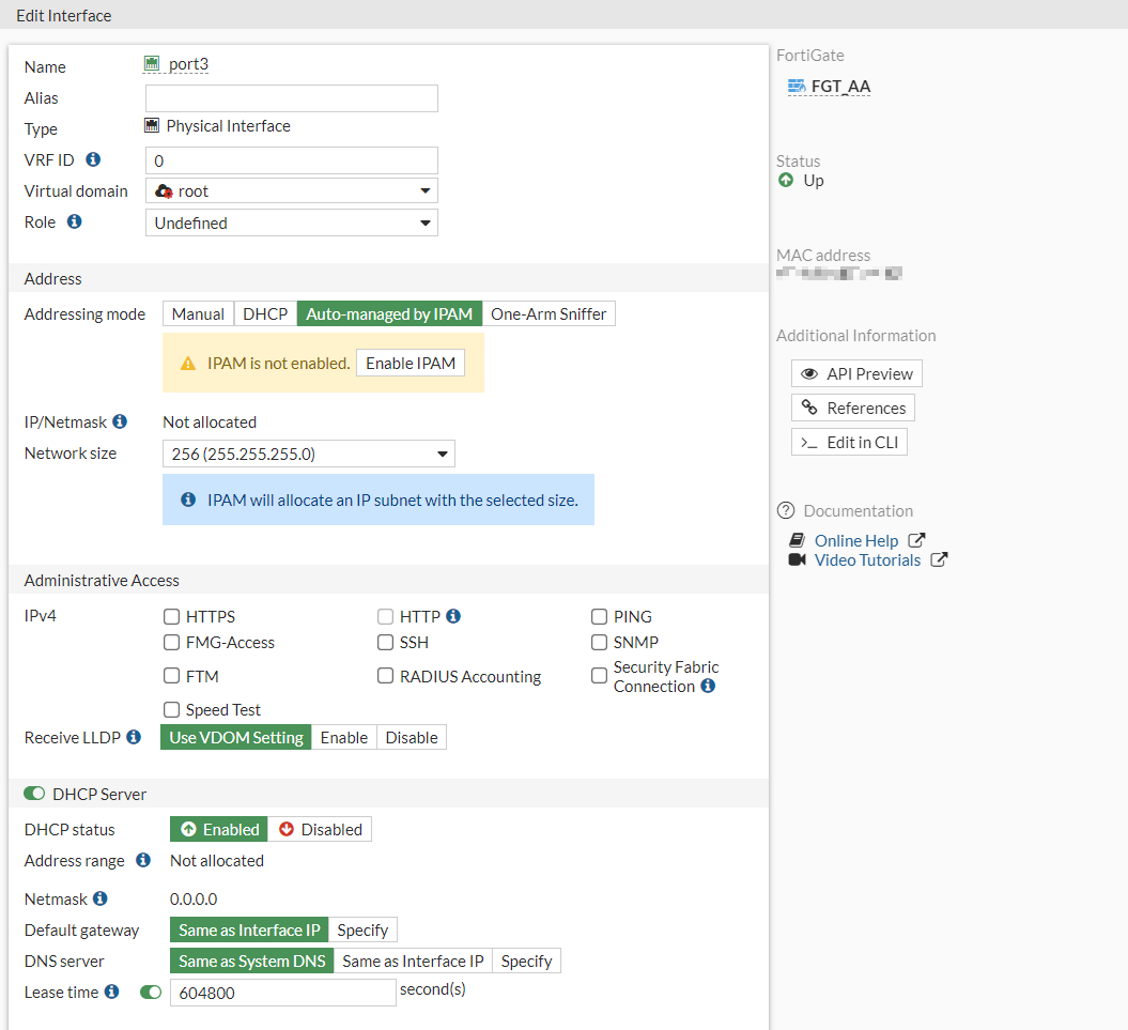Click the FGT_AA FortiGate device icon
This screenshot has height=1030, width=1128.
coord(797,86)
